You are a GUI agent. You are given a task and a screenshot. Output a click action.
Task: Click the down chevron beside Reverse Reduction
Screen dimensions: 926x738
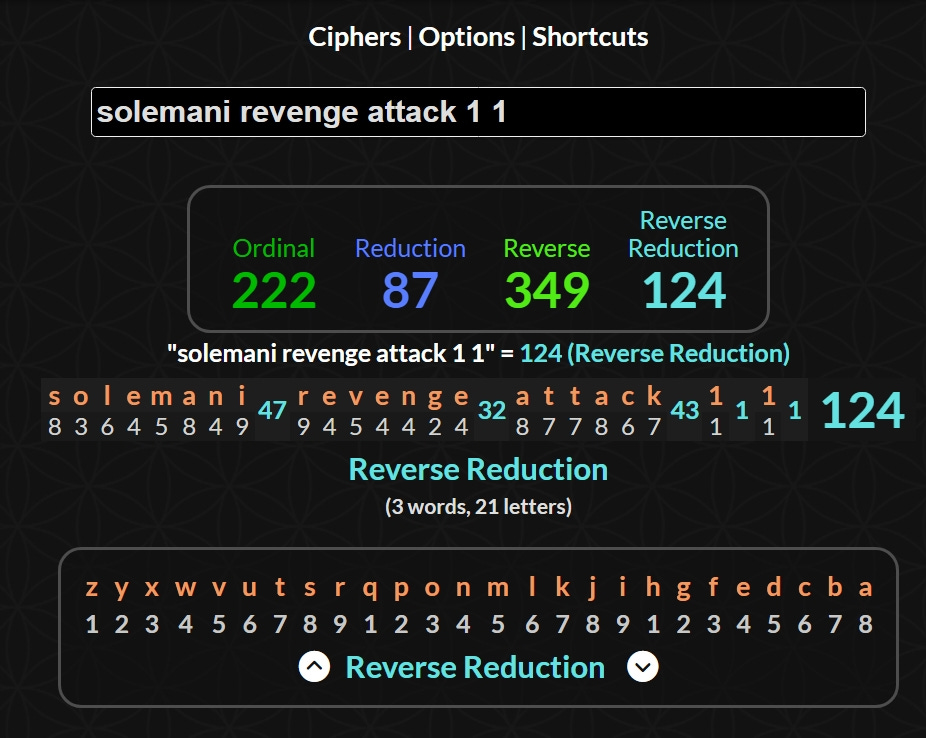(643, 667)
